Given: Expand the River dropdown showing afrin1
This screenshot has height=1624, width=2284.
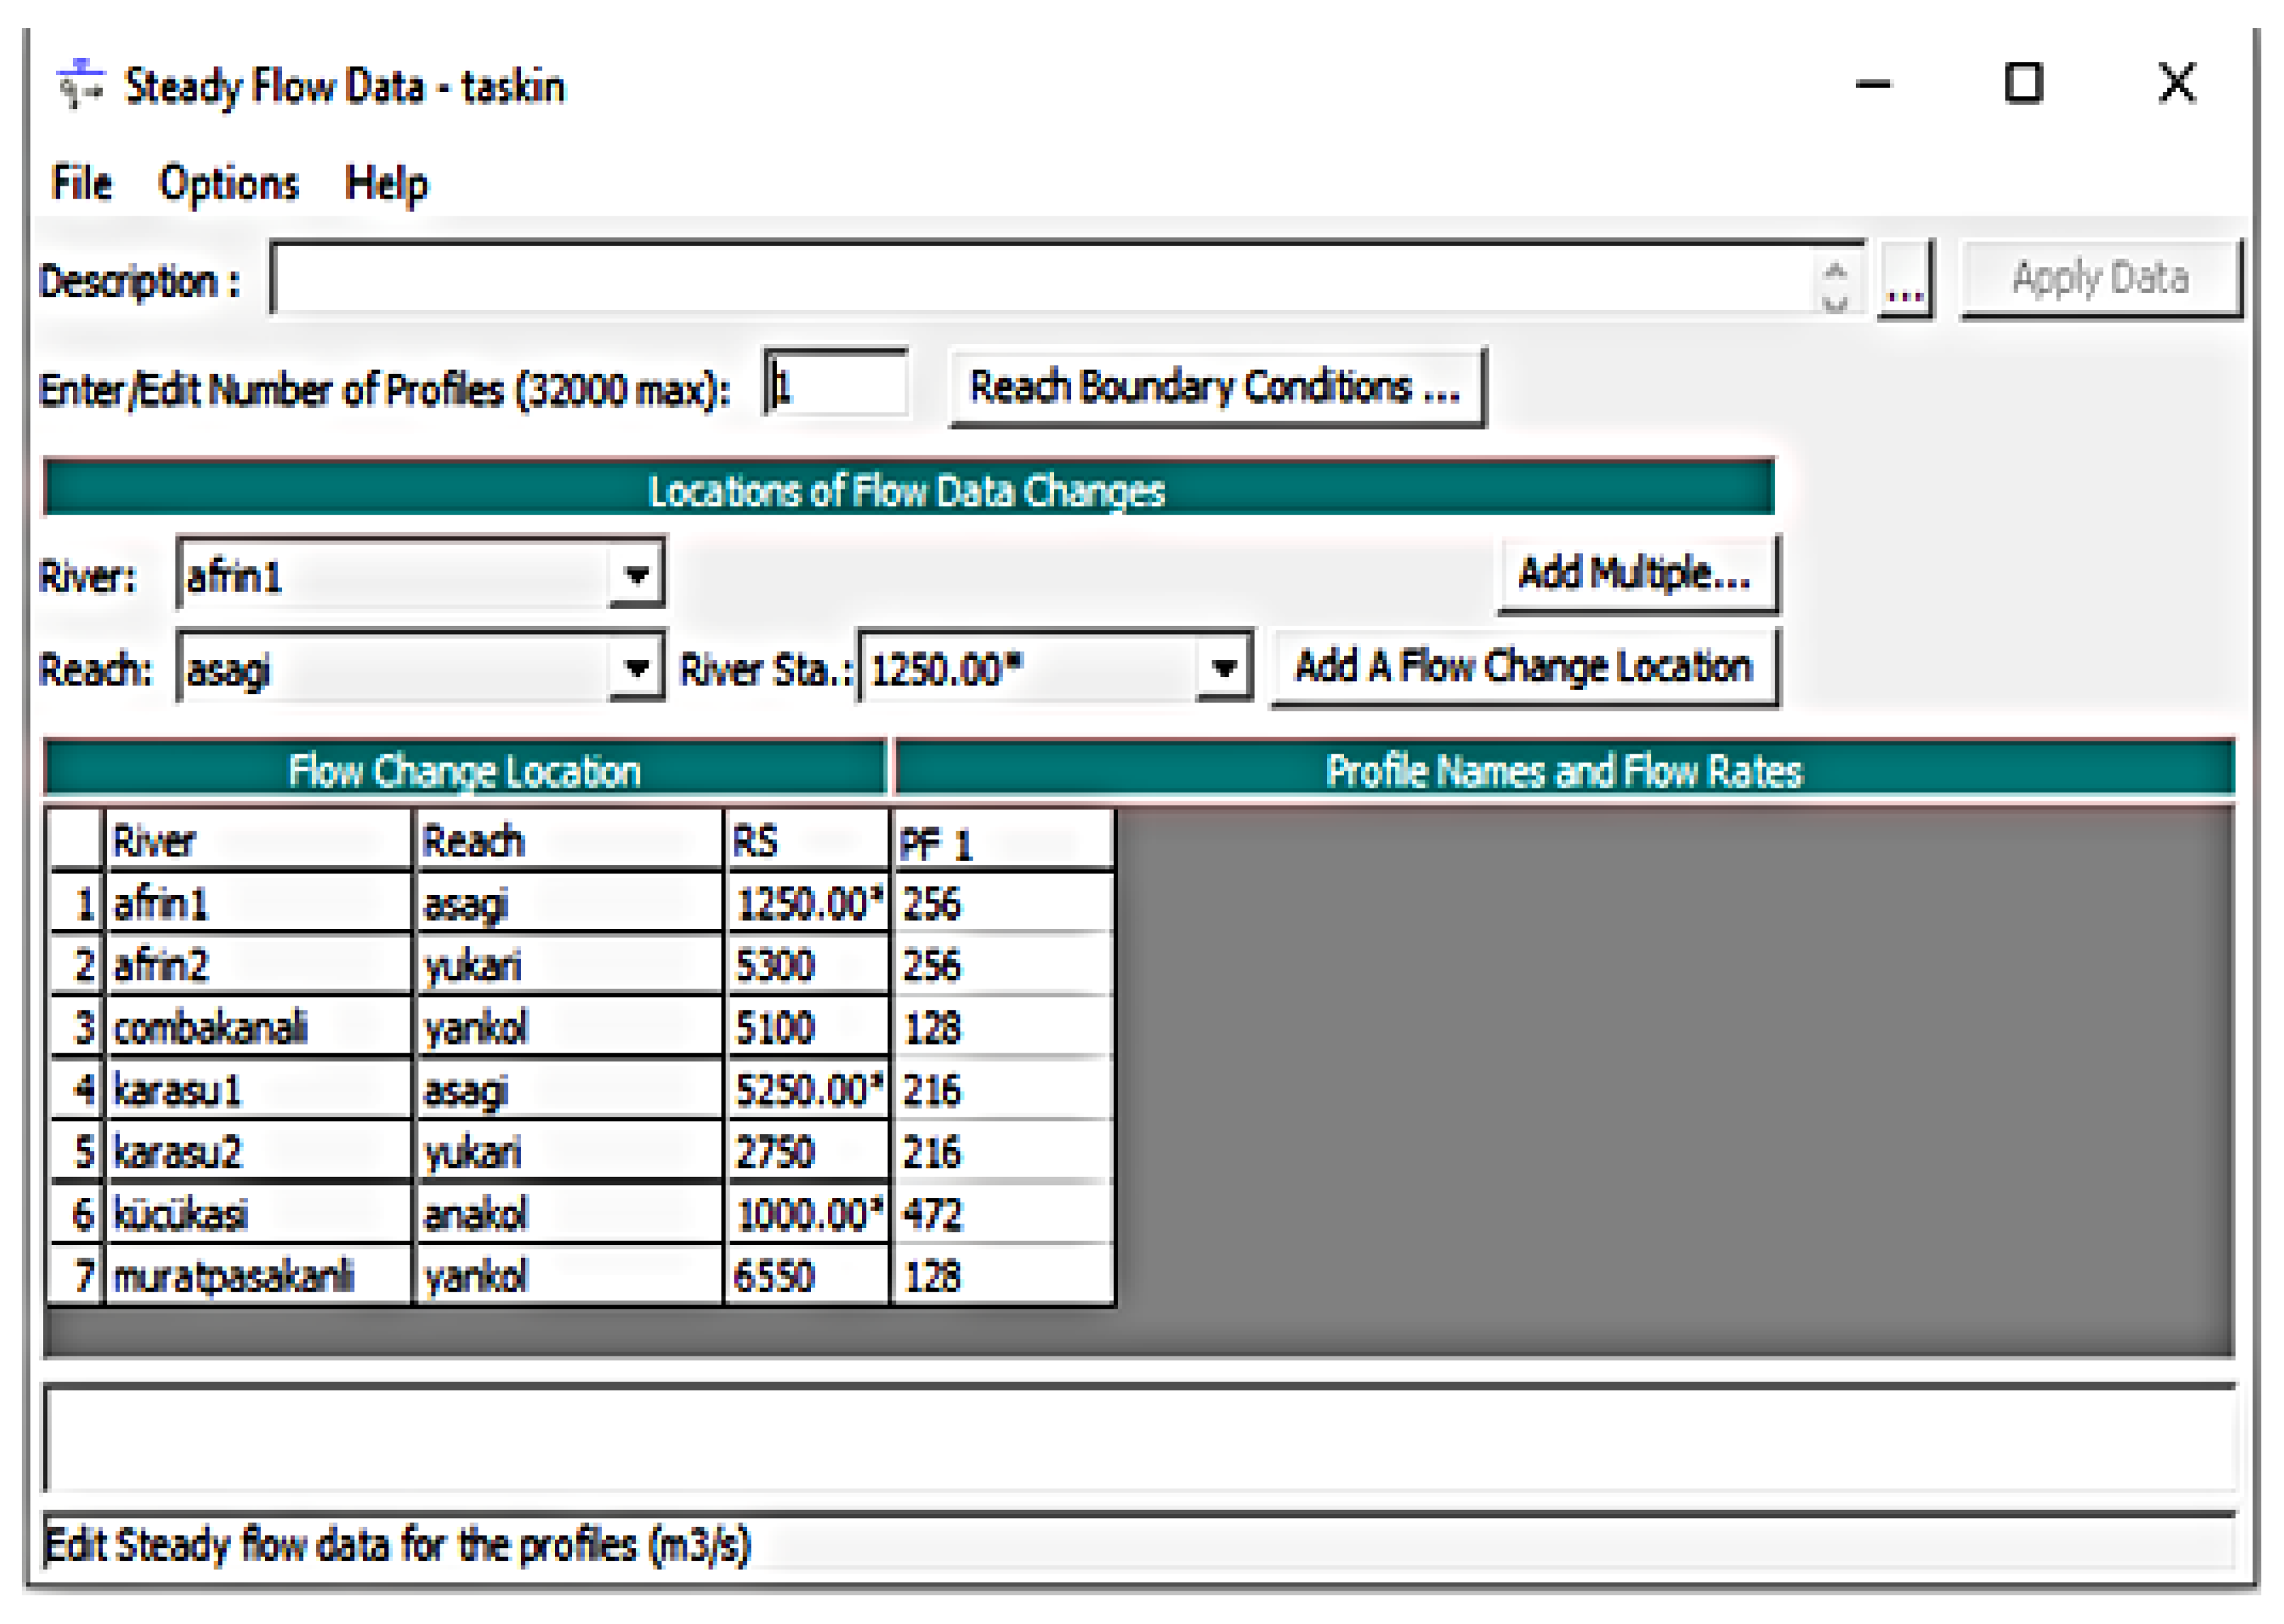Looking at the screenshot, I should (637, 575).
